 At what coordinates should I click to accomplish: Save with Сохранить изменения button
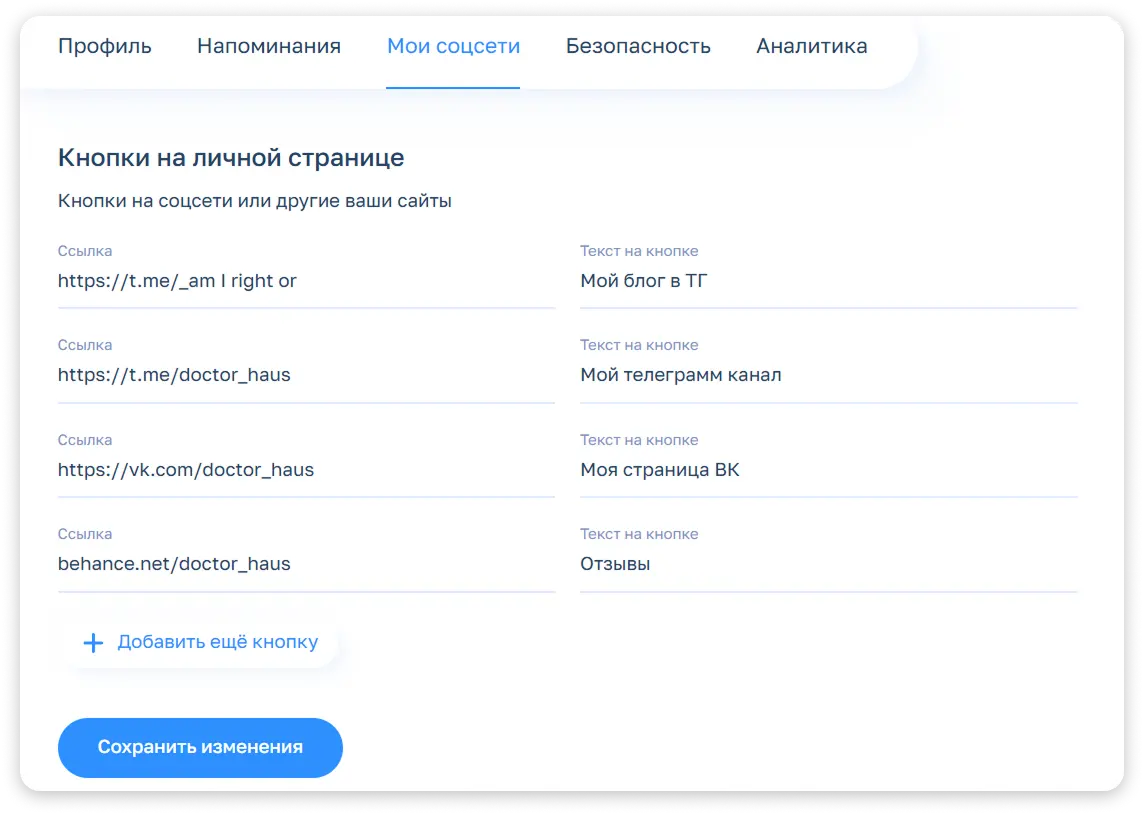click(x=200, y=747)
